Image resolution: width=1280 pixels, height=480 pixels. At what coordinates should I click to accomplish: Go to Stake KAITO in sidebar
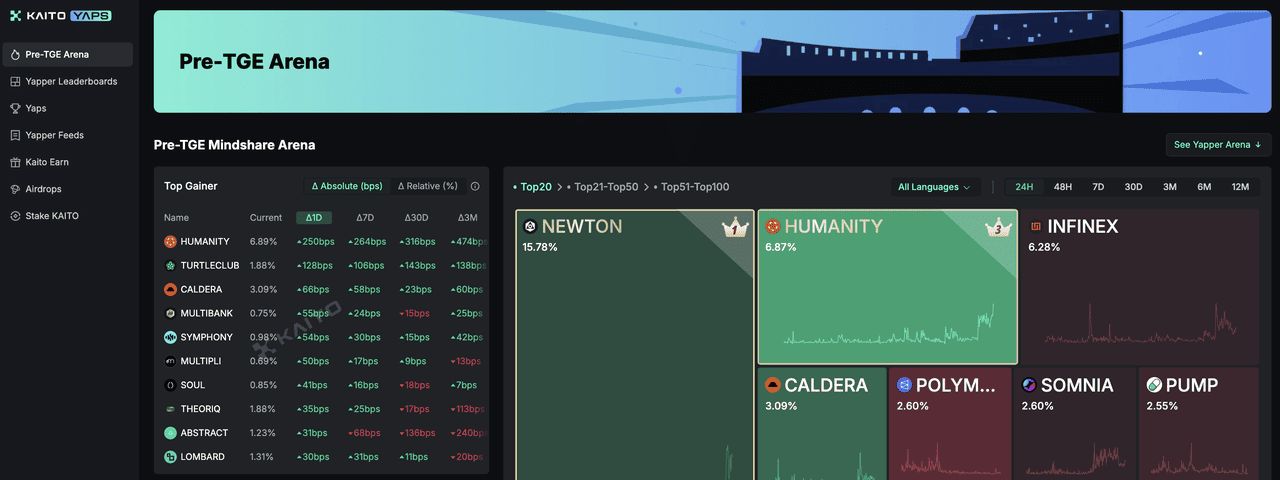(x=52, y=216)
